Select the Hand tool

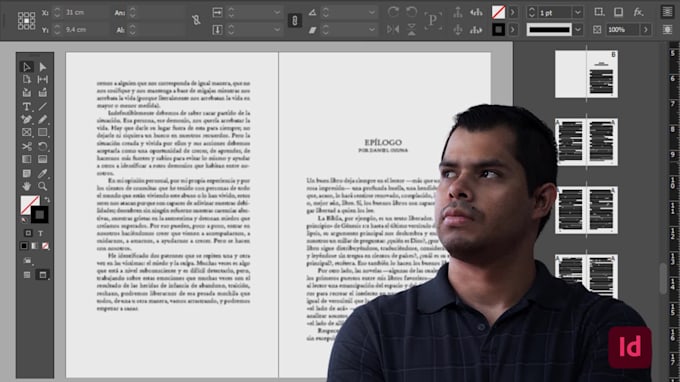(x=26, y=186)
